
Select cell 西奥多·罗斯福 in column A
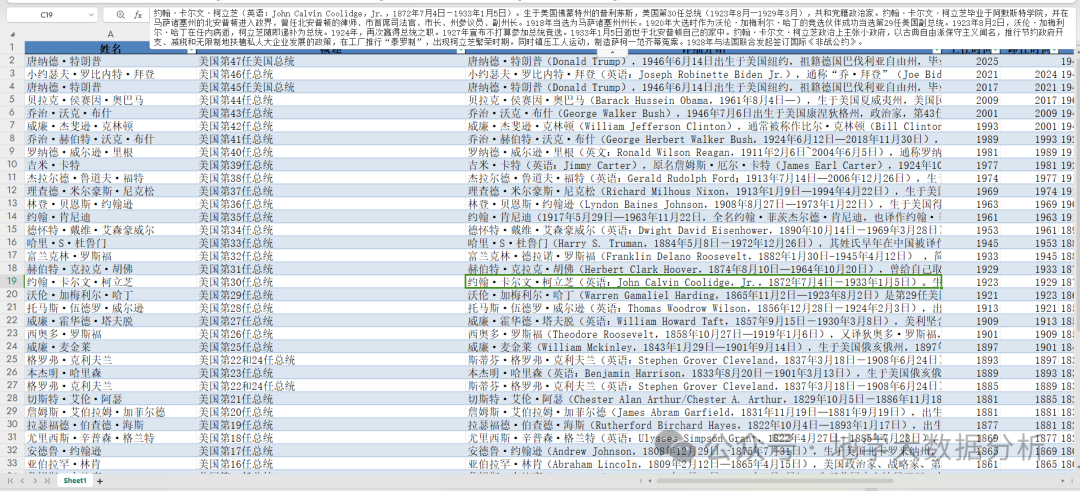tap(110, 334)
